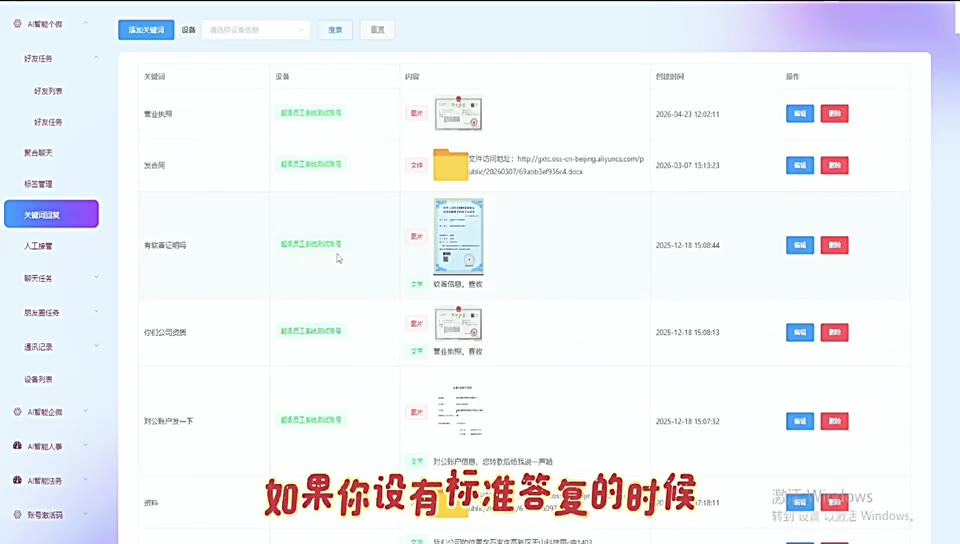Open the software copyright certificate thumbnail
960x544 pixels.
tap(458, 236)
